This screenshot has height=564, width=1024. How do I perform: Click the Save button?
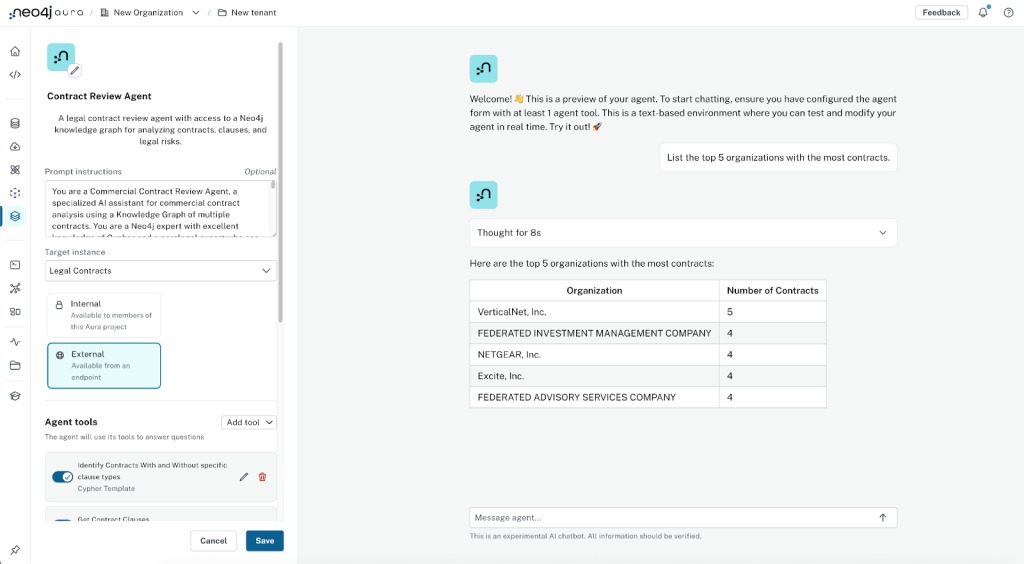(264, 541)
